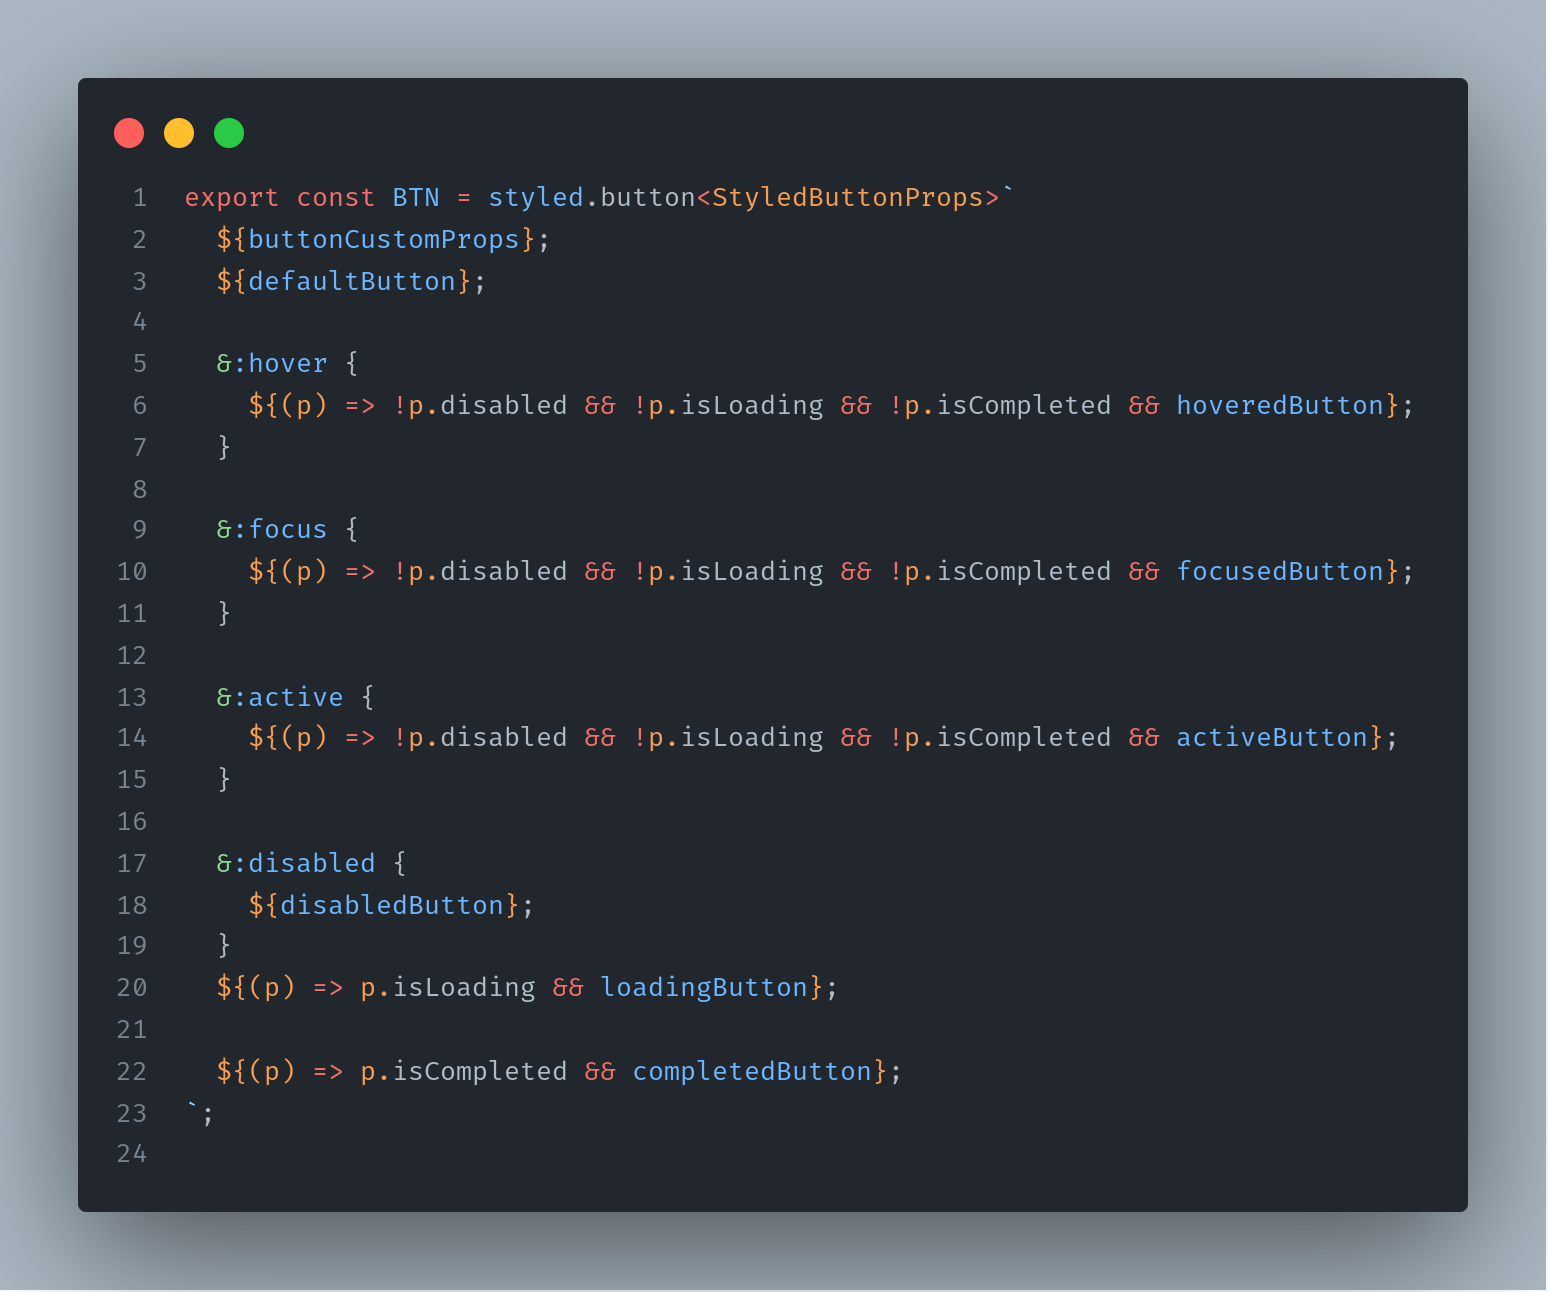Click line number 20
Image resolution: width=1548 pixels, height=1292 pixels.
point(132,988)
